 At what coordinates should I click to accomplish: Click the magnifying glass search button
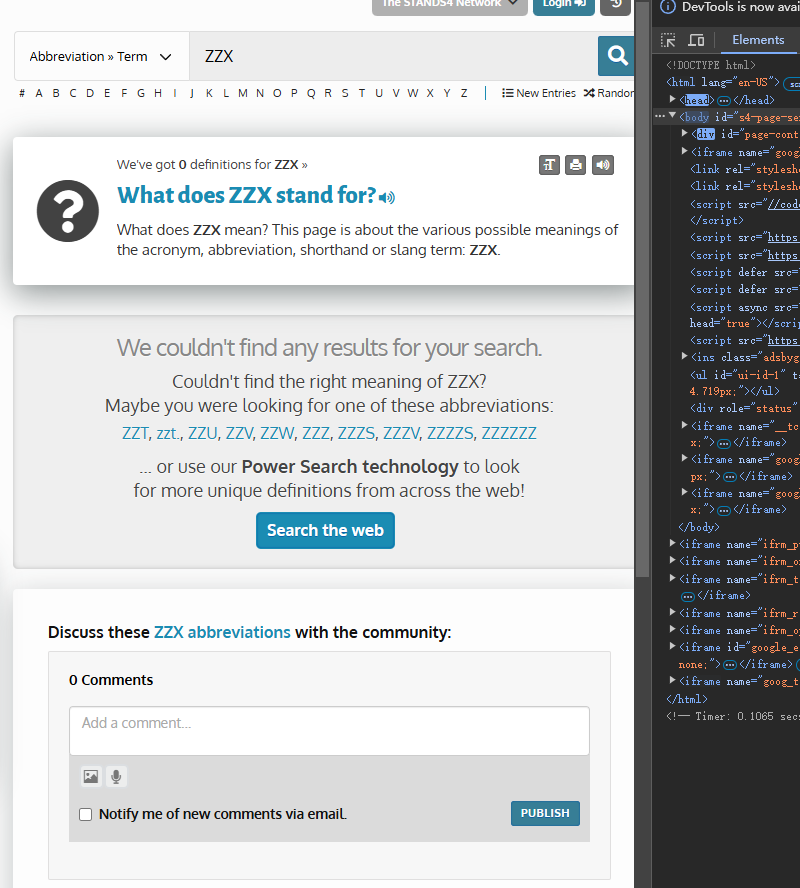pos(617,56)
